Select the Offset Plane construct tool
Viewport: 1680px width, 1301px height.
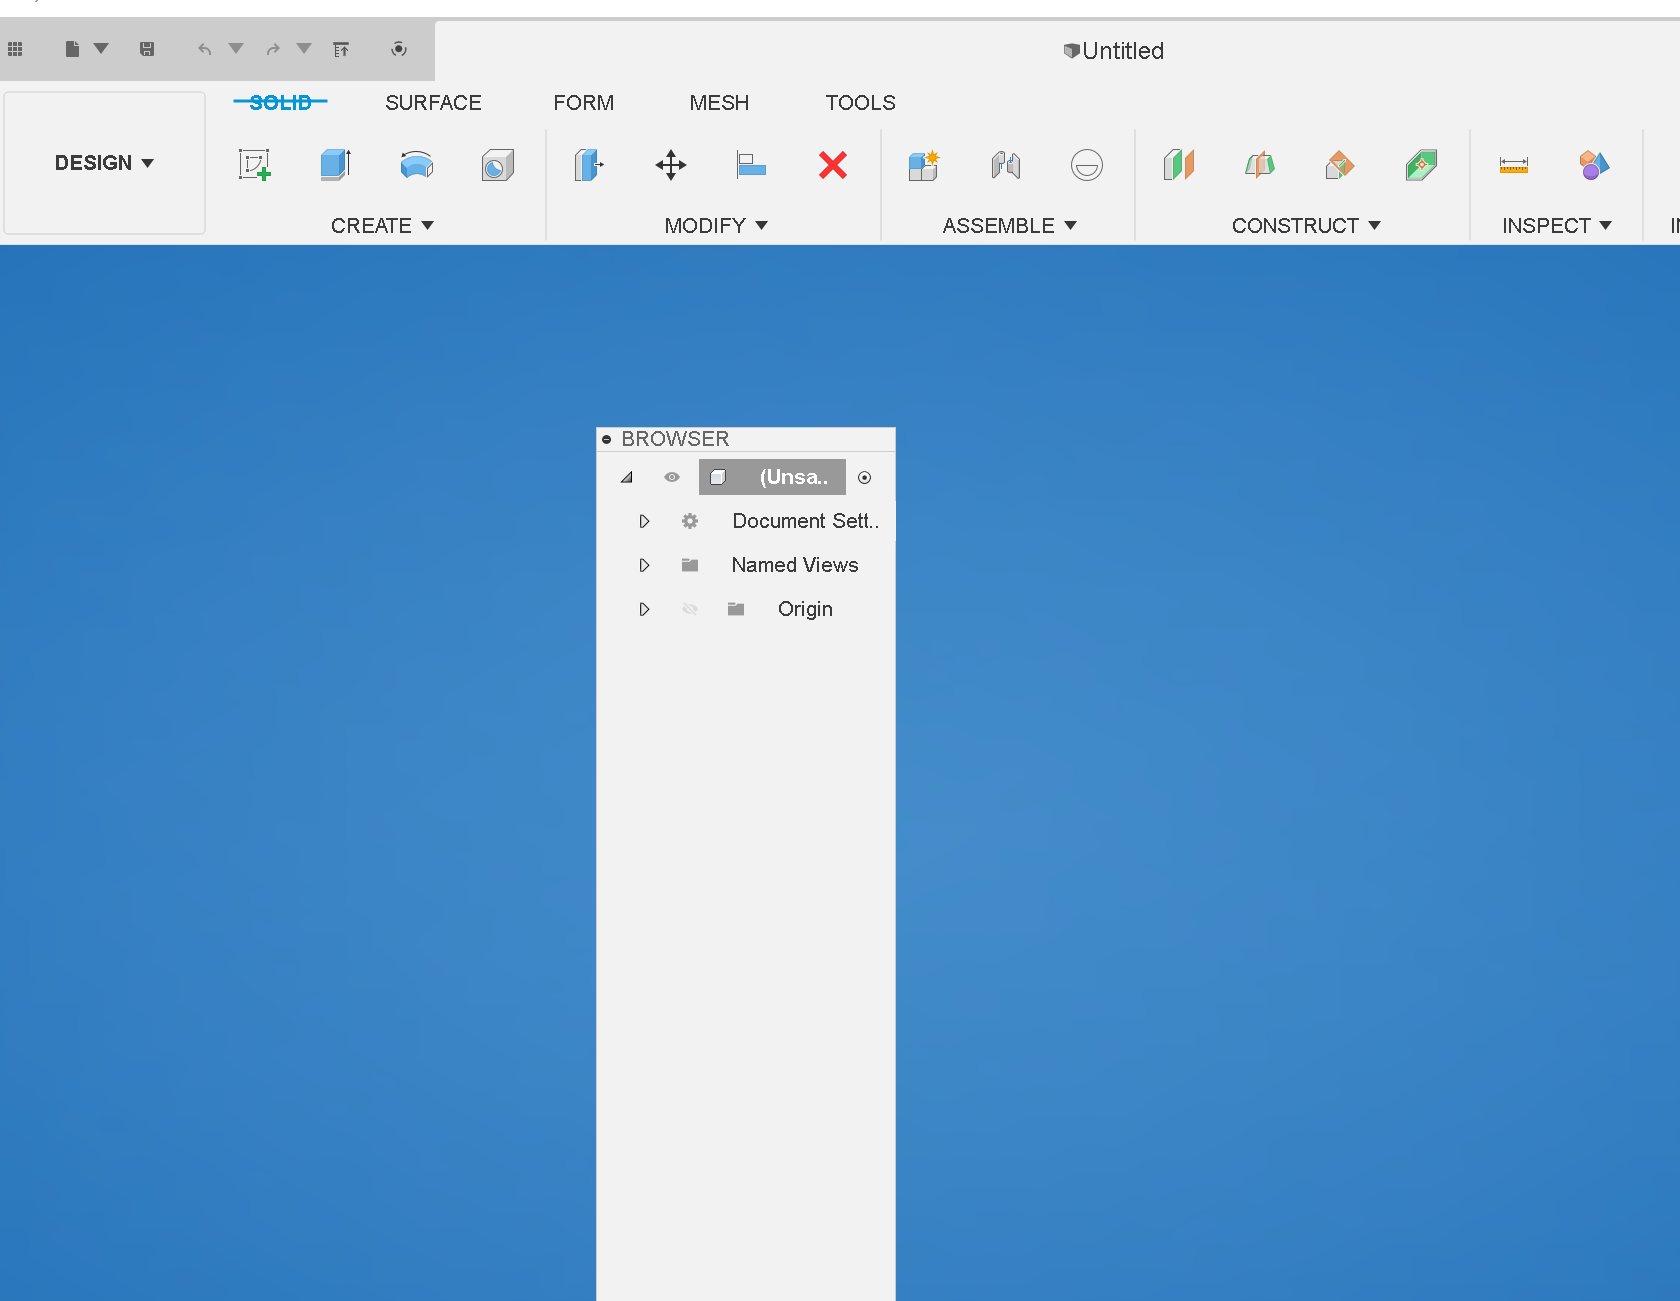pyautogui.click(x=1179, y=165)
